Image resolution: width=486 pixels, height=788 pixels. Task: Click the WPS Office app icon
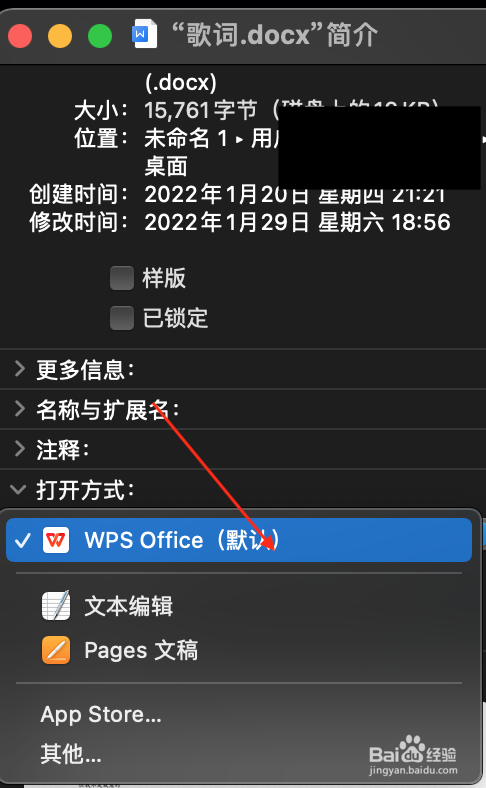pos(56,540)
